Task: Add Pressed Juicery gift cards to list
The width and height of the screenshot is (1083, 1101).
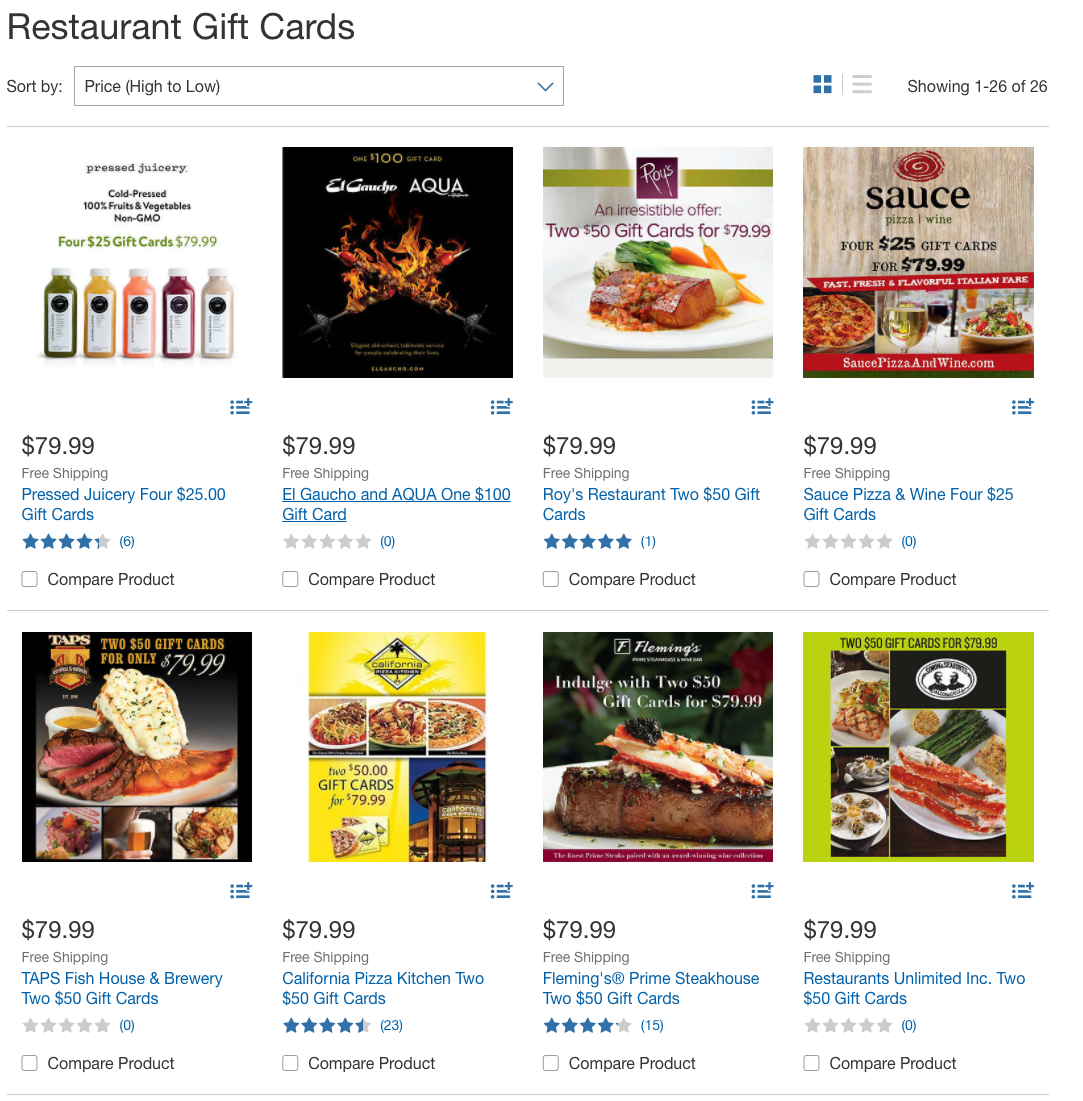Action: (240, 407)
